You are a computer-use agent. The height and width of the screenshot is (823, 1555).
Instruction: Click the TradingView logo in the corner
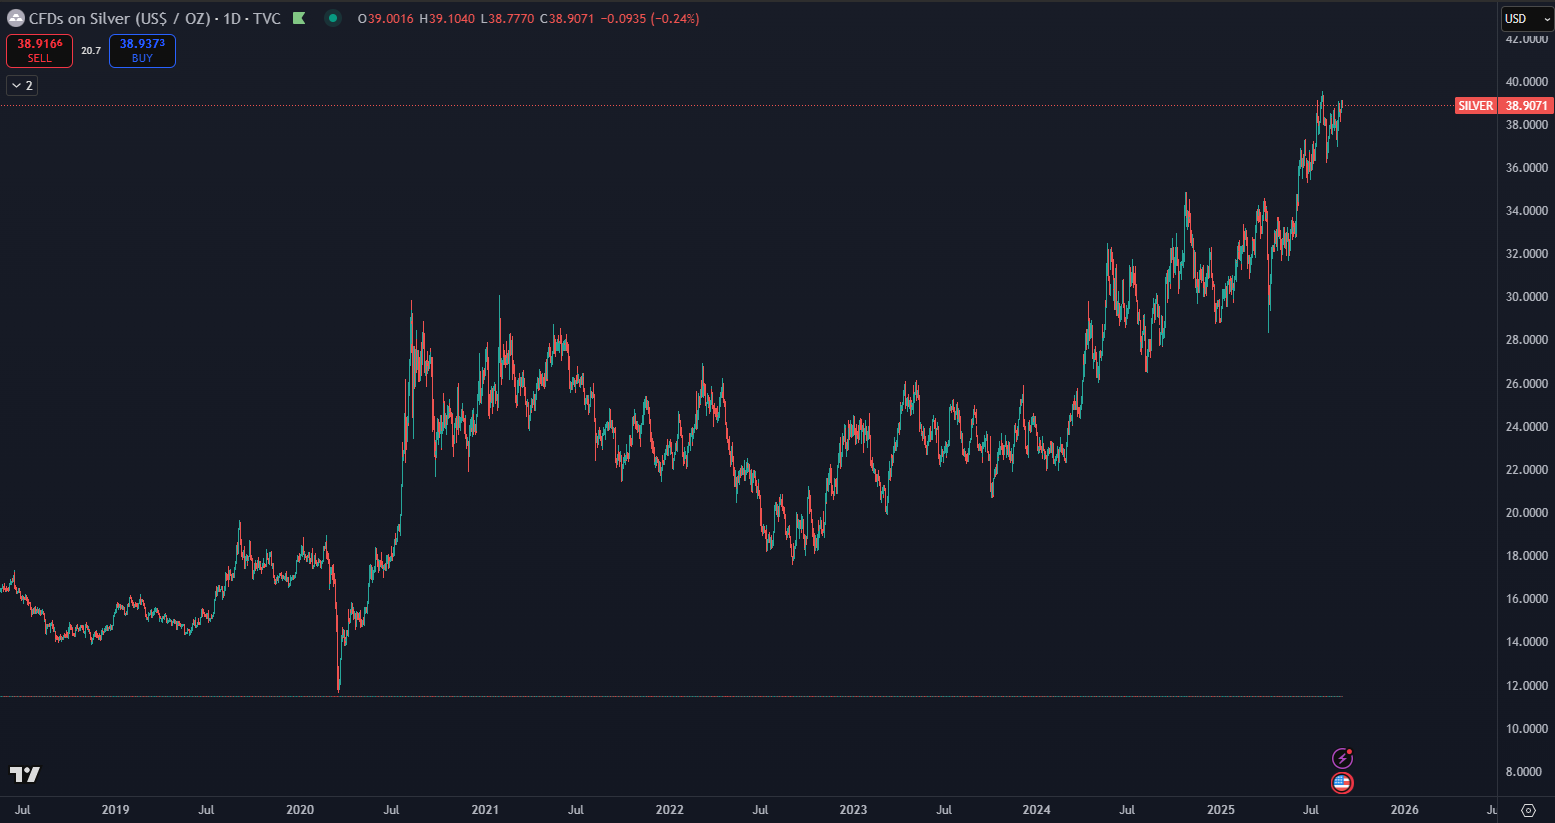tap(25, 774)
